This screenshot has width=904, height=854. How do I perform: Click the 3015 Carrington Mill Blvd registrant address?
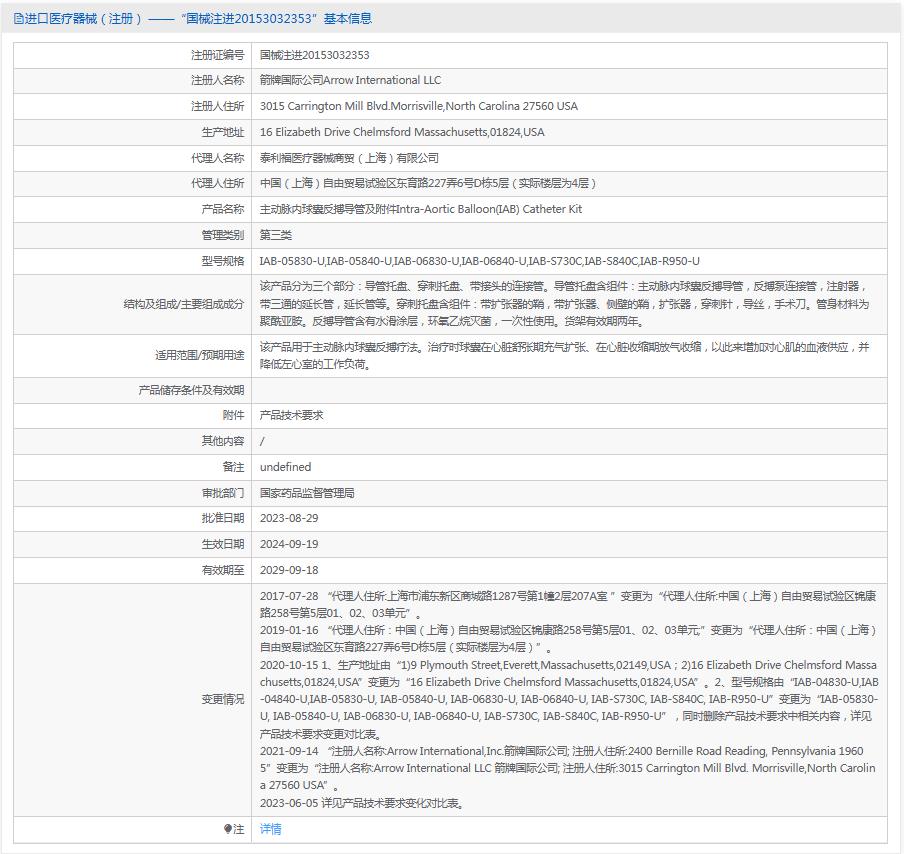[x=418, y=106]
